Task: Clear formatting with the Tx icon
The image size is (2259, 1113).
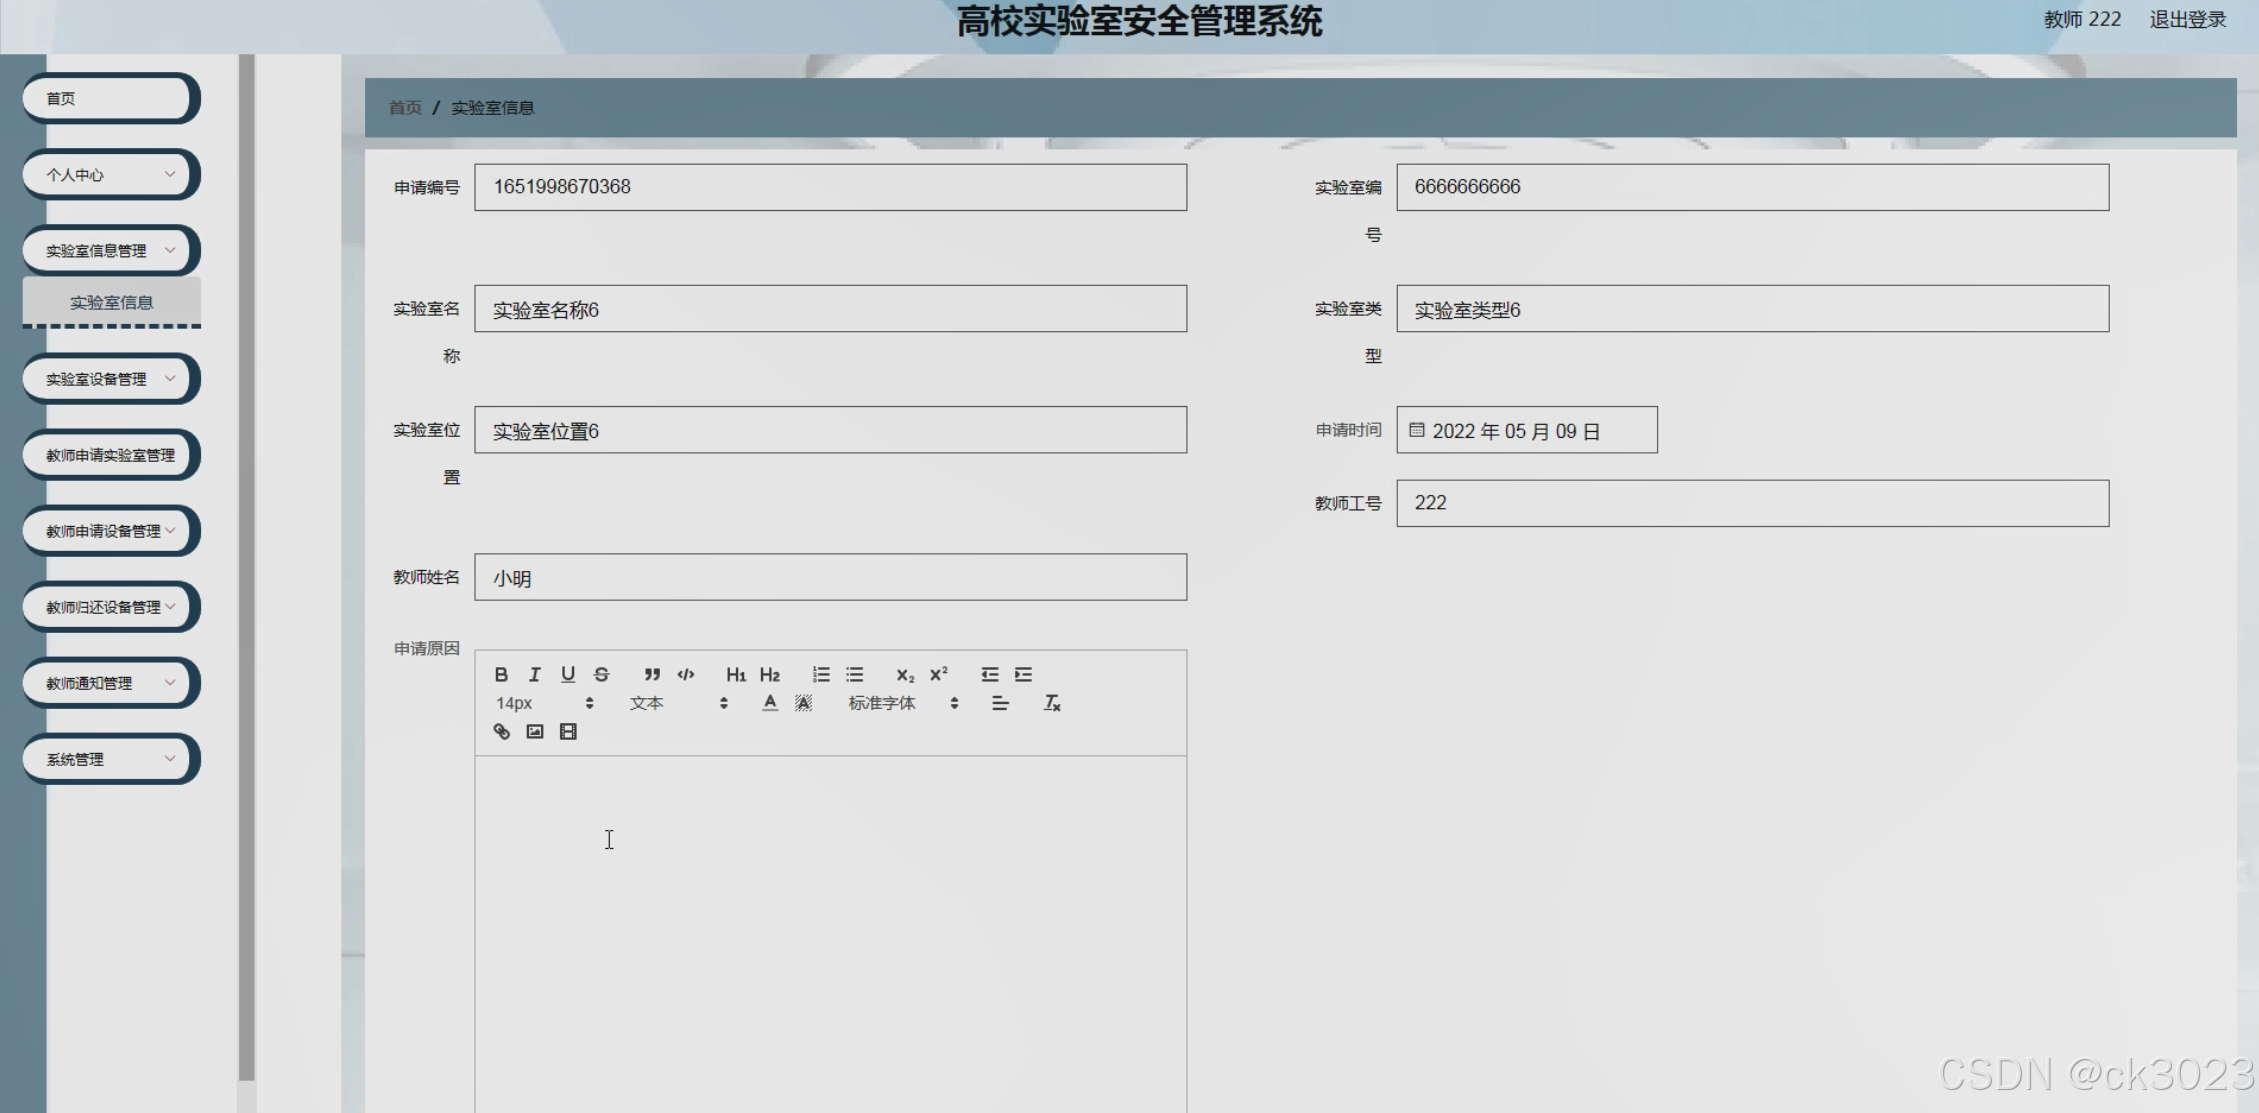Action: coord(1052,703)
